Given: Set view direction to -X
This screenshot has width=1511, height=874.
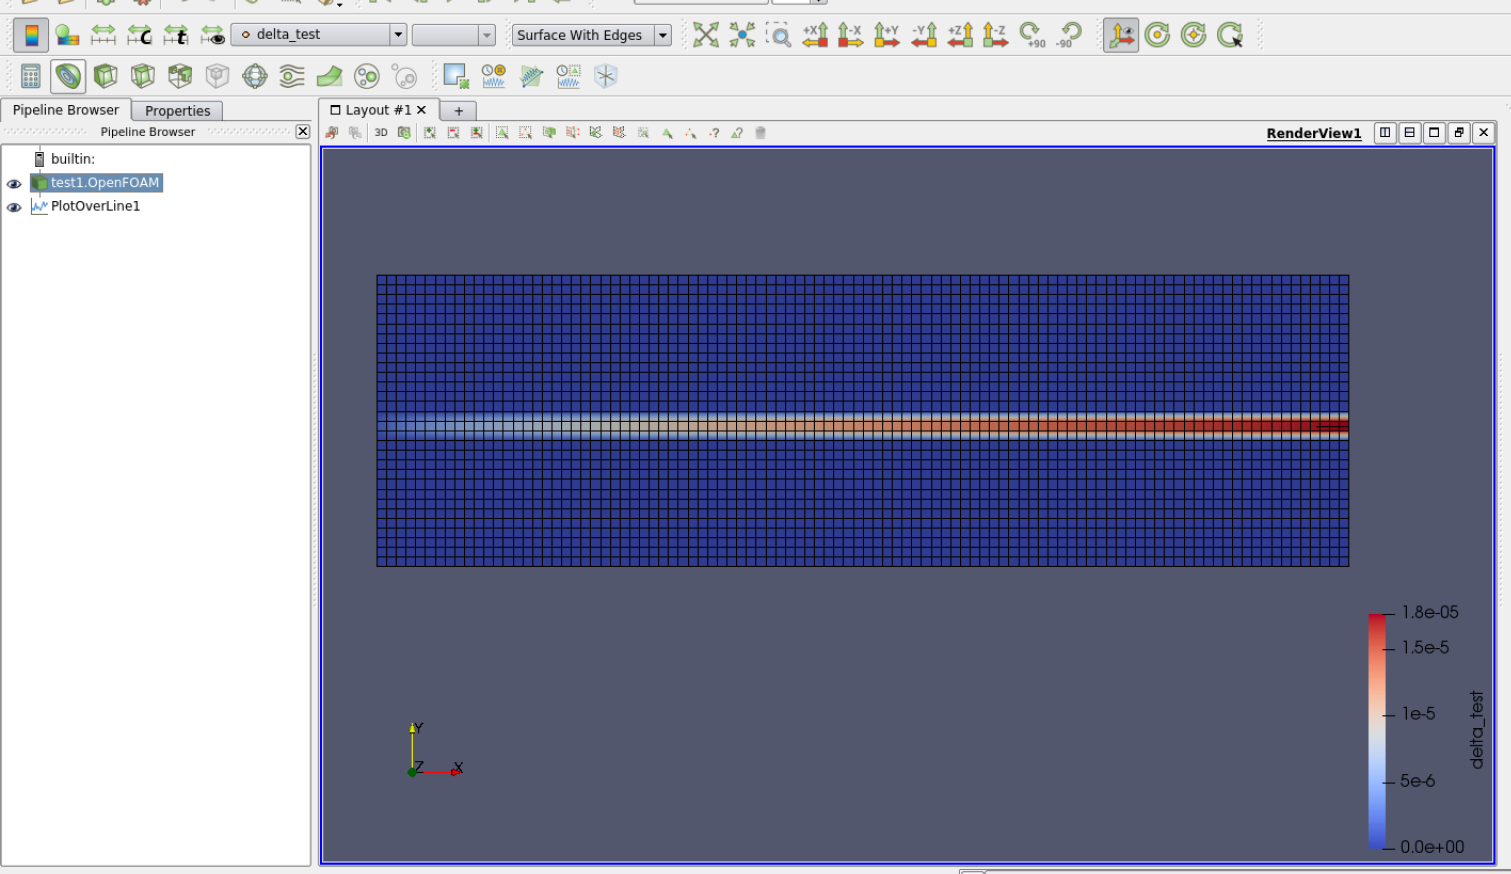Looking at the screenshot, I should [x=851, y=35].
